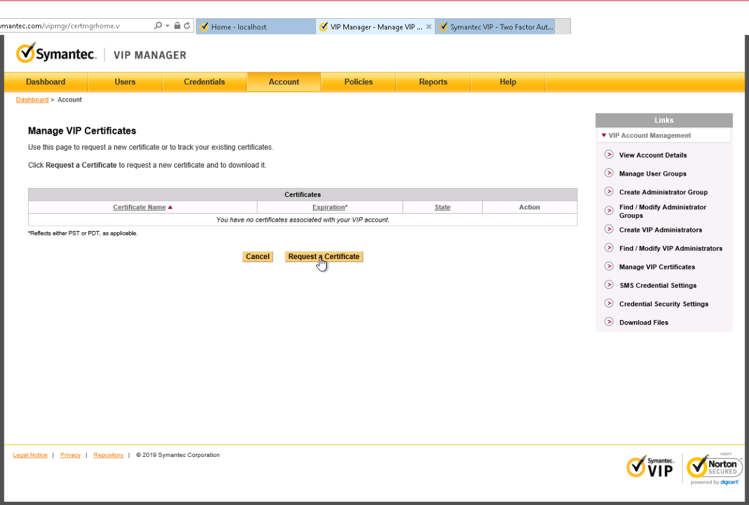Image resolution: width=749 pixels, height=505 pixels.
Task: Go to the Credentials menu tab
Action: coord(204,82)
